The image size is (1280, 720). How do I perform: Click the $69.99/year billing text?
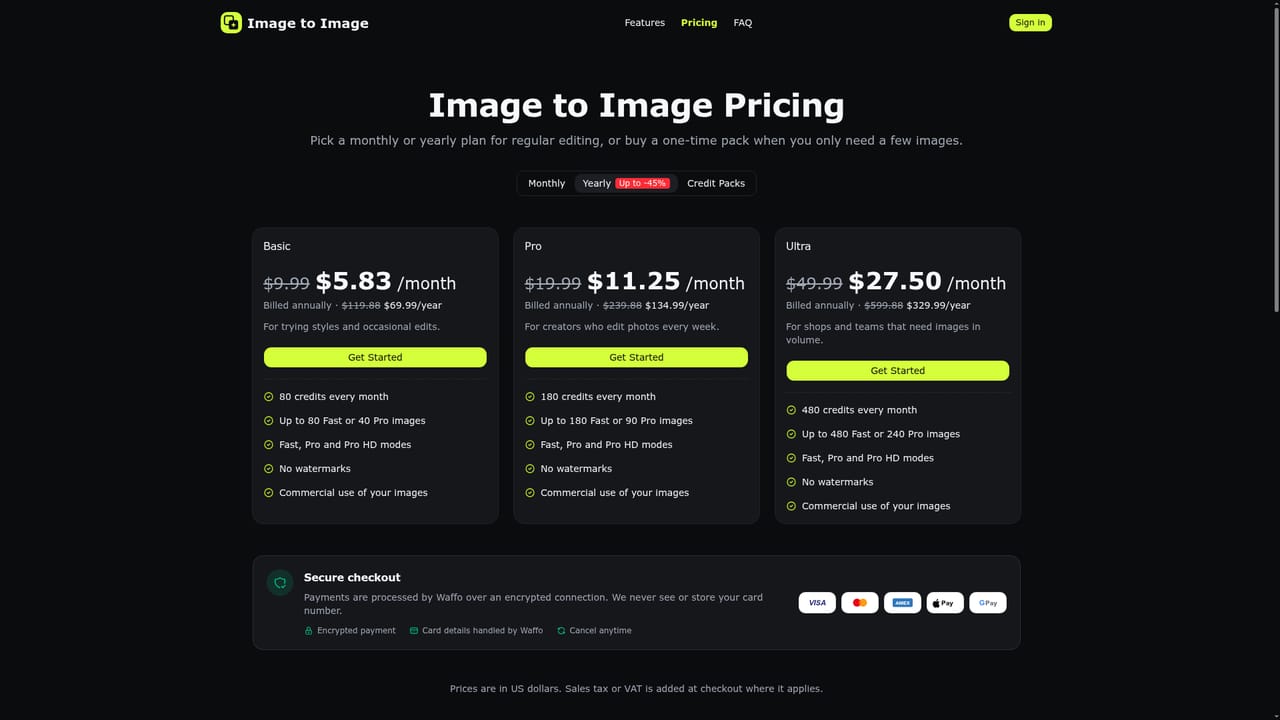pos(413,306)
